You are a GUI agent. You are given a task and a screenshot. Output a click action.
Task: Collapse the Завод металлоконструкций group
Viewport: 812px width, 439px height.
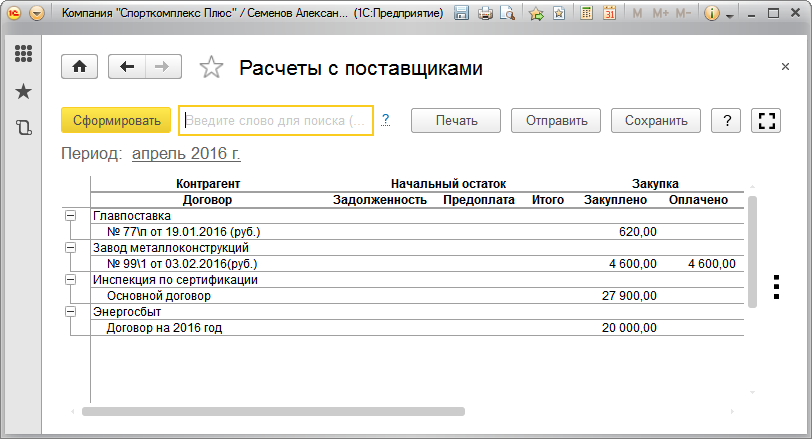pyautogui.click(x=70, y=248)
